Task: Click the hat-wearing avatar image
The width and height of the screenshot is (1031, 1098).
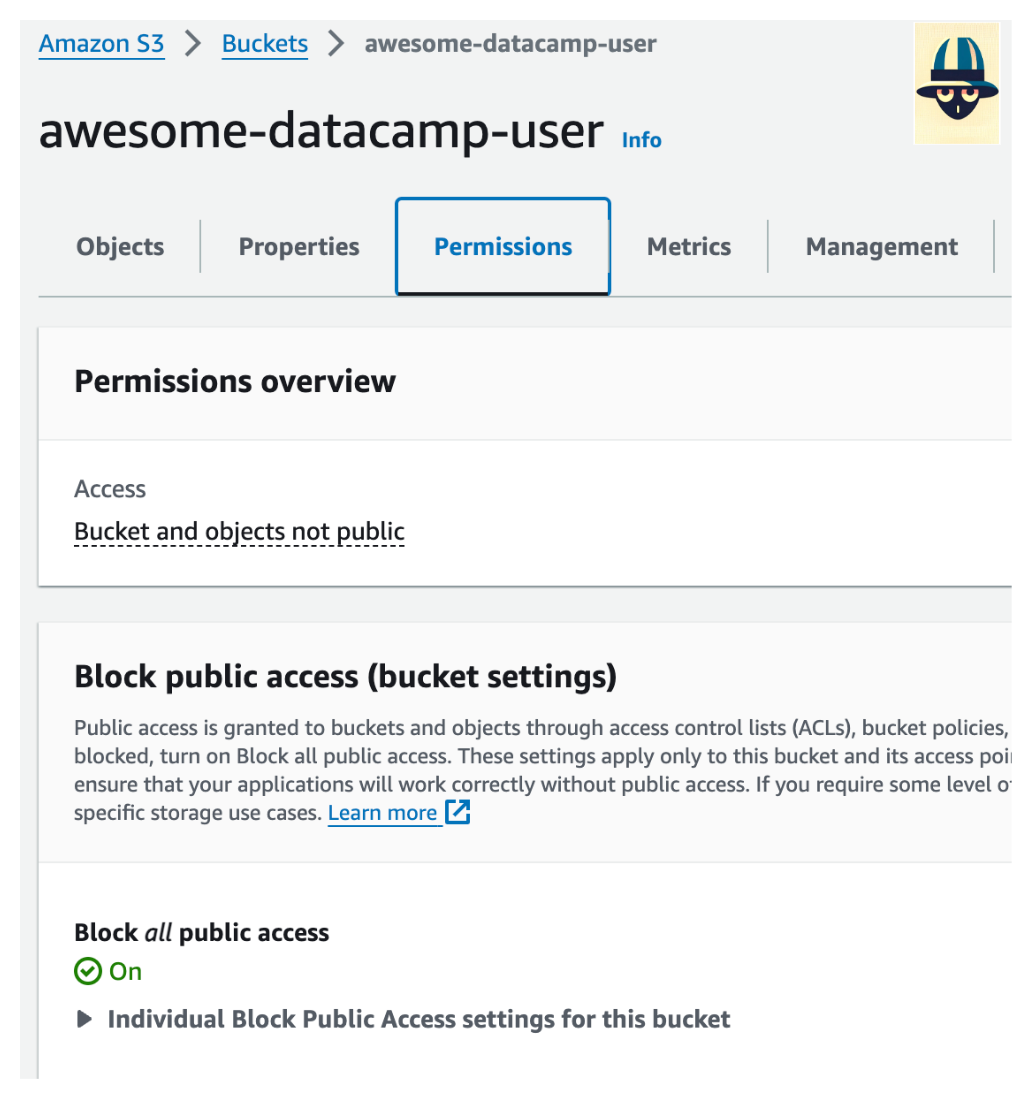Action: tap(956, 83)
